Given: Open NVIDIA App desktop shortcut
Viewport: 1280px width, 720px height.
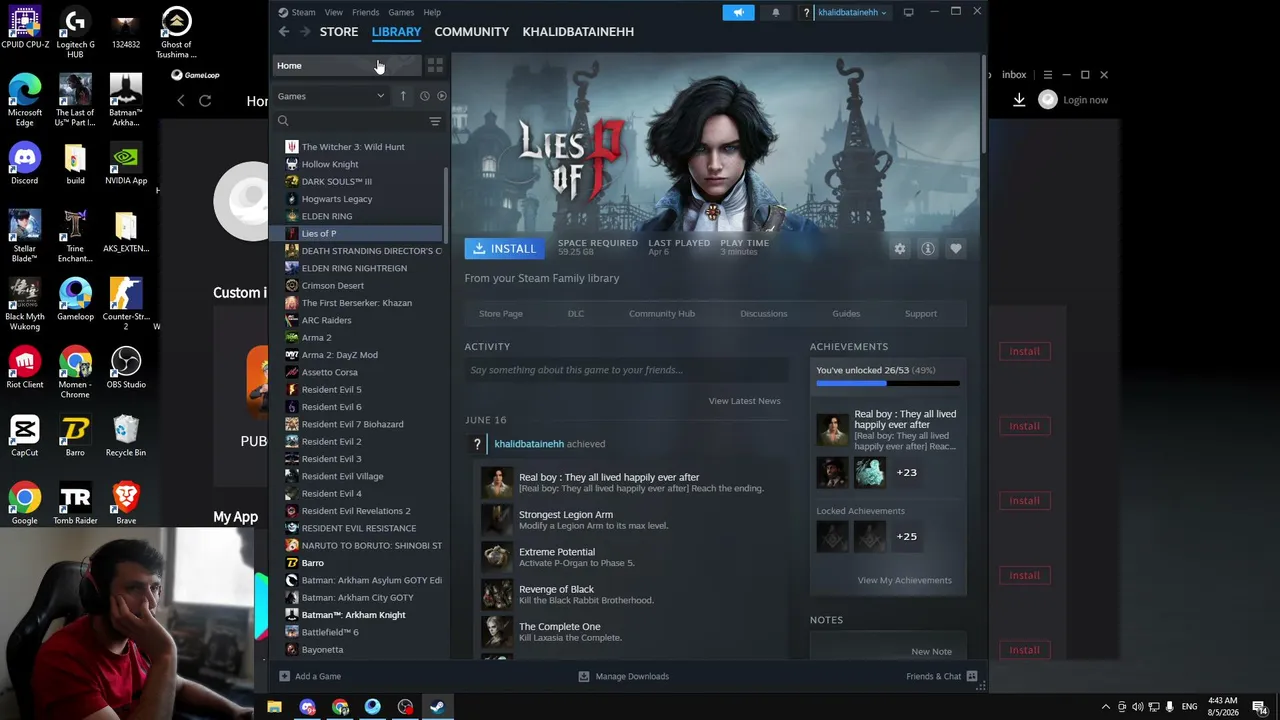Looking at the screenshot, I should pos(126,163).
